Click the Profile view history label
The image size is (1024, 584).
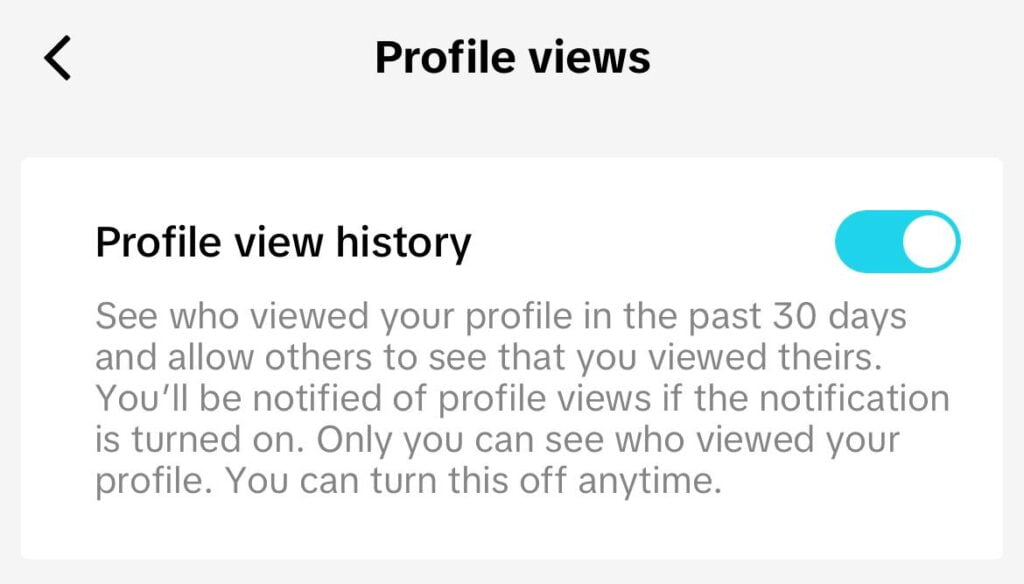282,243
